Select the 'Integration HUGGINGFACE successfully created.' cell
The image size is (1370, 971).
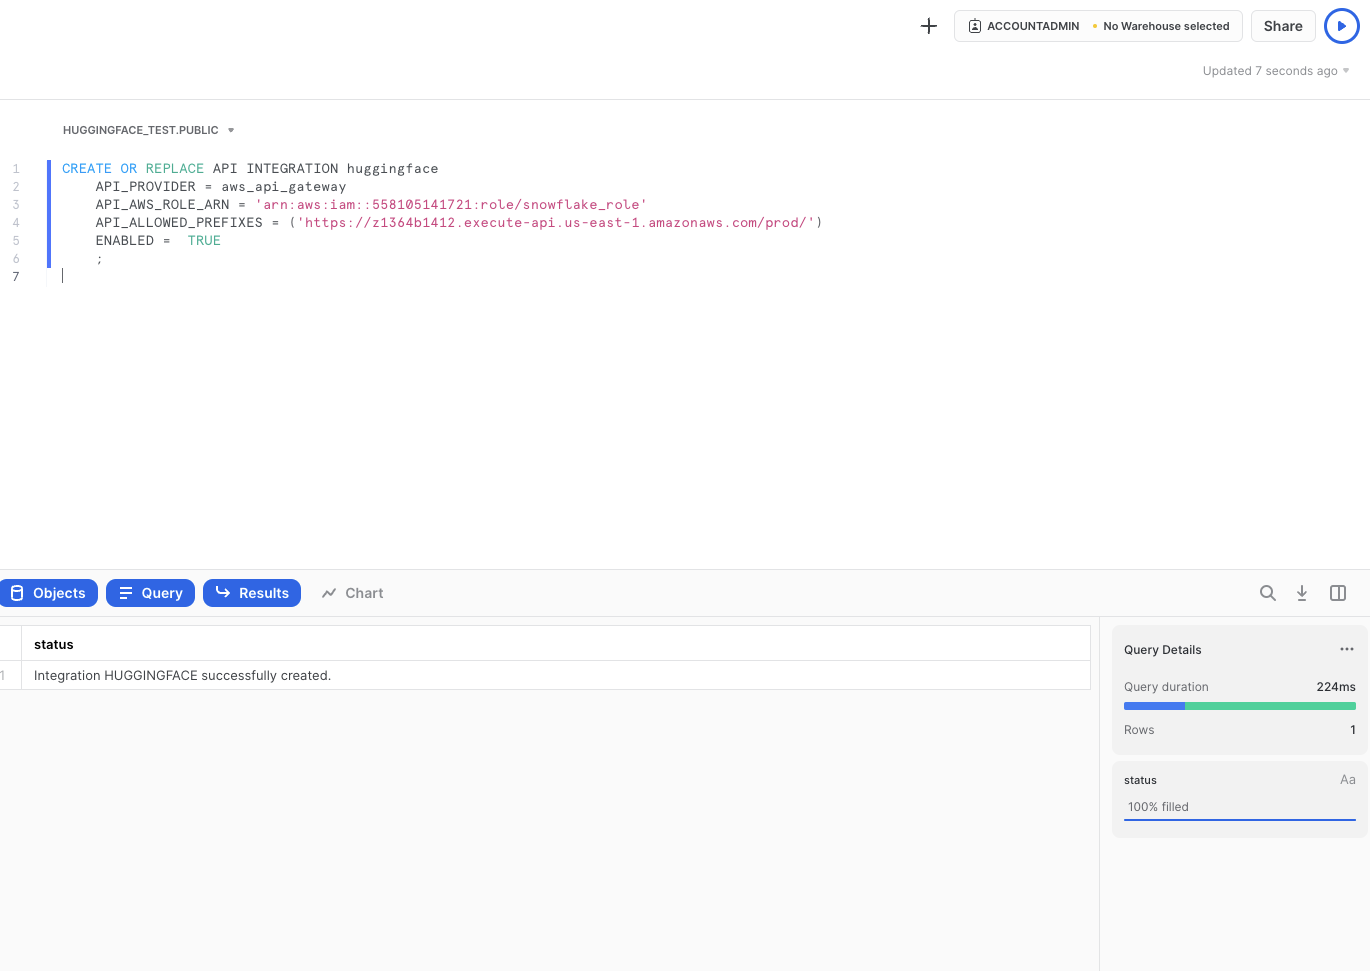pyautogui.click(x=556, y=675)
